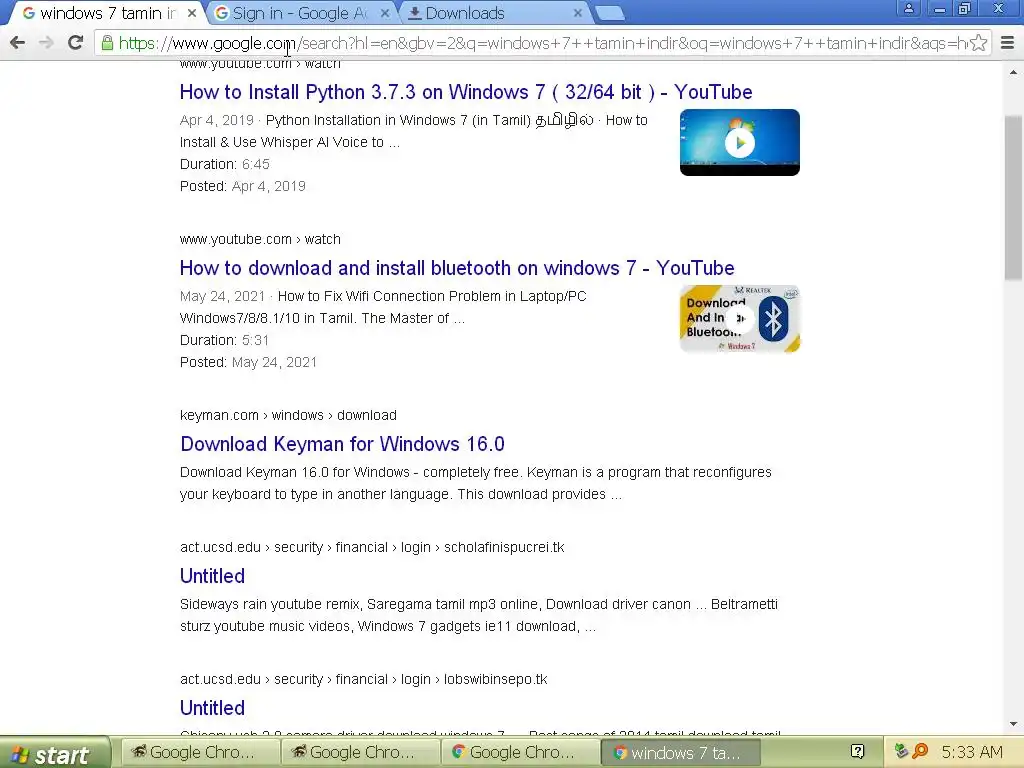Switch to the Downloads tab
Image resolution: width=1024 pixels, height=768 pixels.
pyautogui.click(x=494, y=13)
